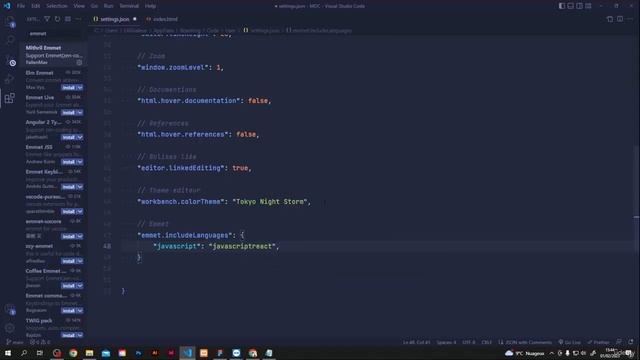Open the File menu
Viewport: 640px width, 360px height.
coord(21,6)
